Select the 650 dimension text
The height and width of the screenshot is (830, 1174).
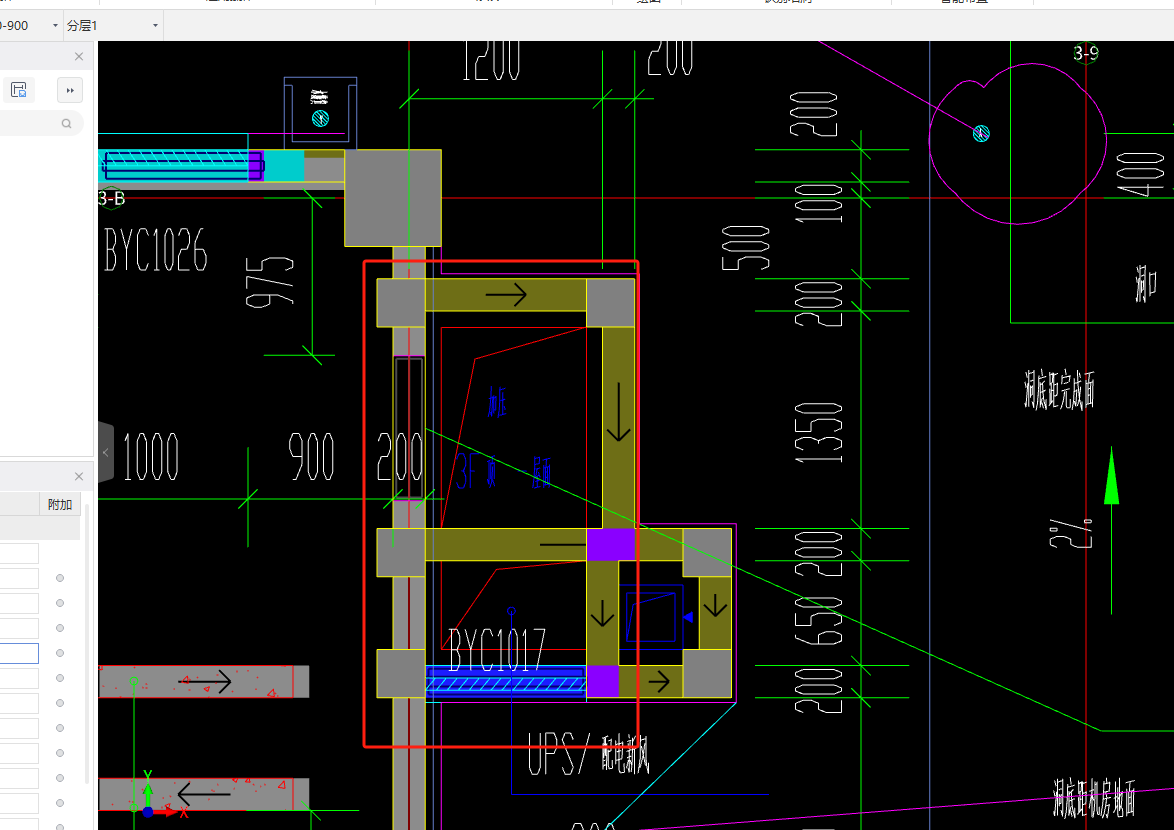[x=819, y=620]
